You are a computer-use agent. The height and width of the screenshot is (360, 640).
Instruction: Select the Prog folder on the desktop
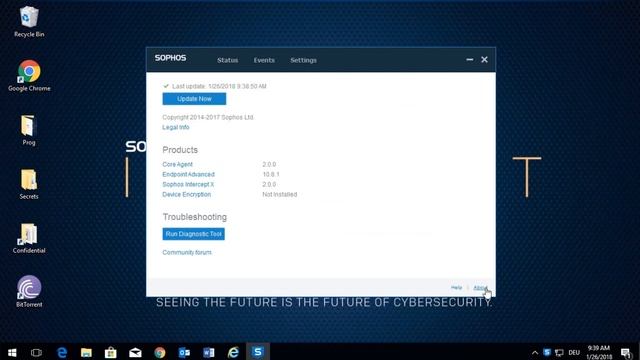29,130
